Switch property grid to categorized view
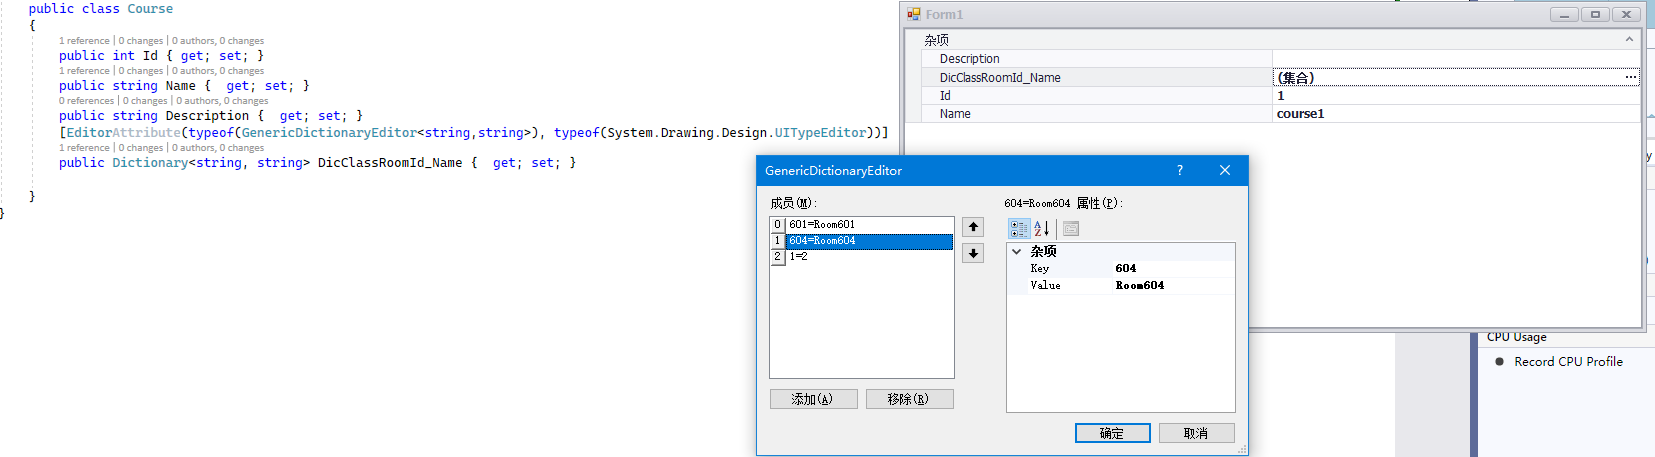Image resolution: width=1655 pixels, height=457 pixels. coord(1019,229)
